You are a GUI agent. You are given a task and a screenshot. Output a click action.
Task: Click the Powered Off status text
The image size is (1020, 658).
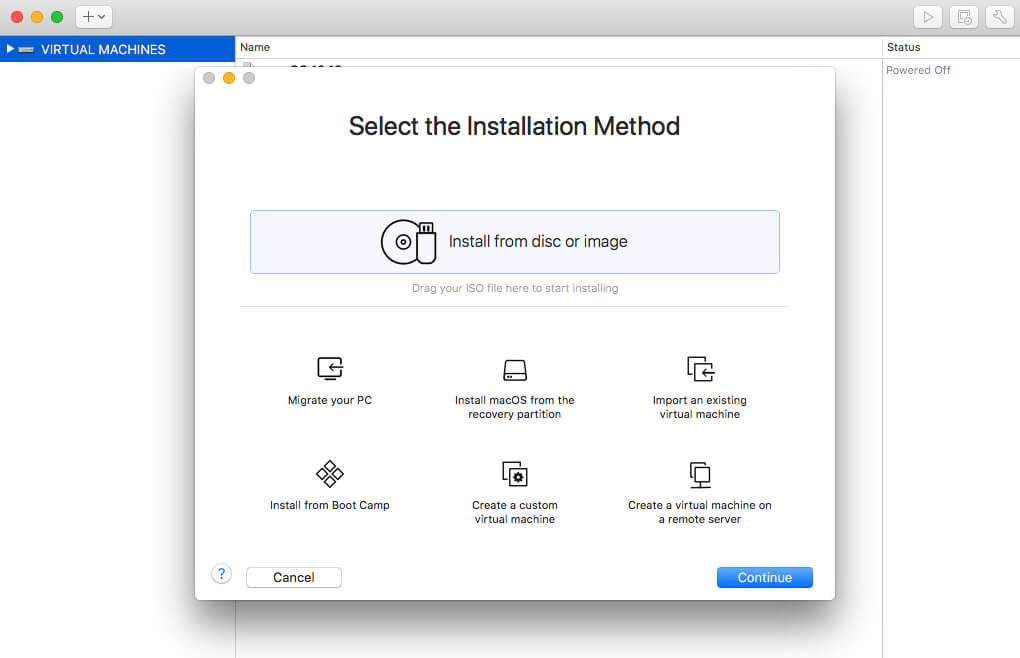[x=918, y=70]
